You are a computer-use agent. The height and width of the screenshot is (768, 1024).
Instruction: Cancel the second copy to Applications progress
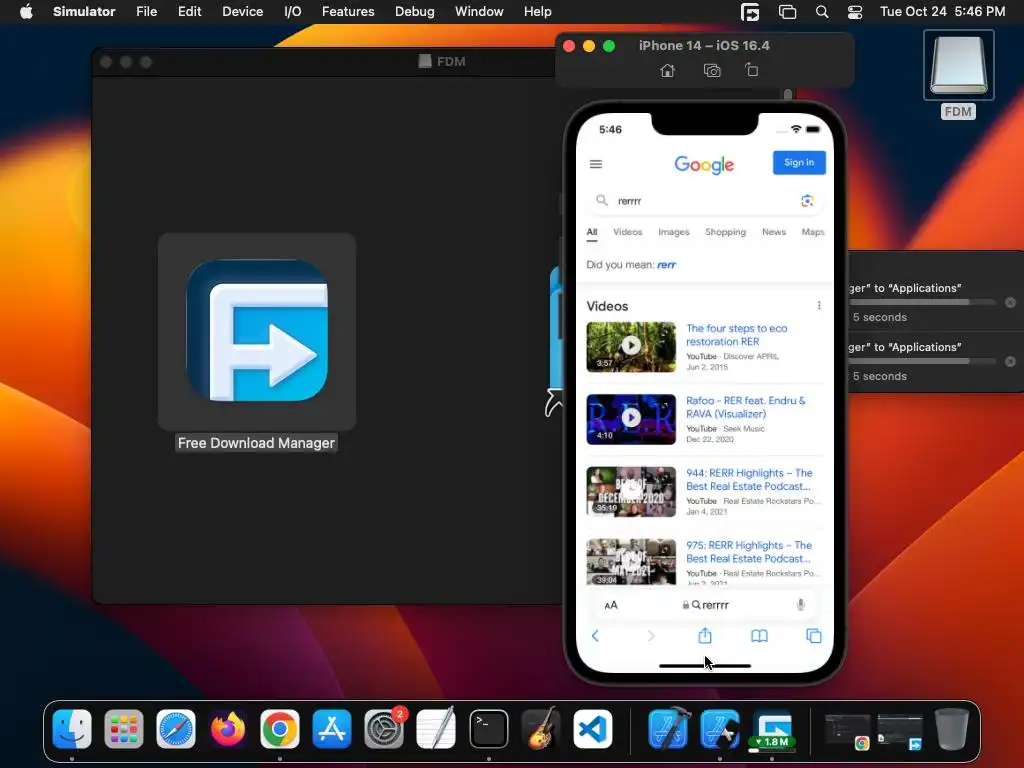(1010, 361)
